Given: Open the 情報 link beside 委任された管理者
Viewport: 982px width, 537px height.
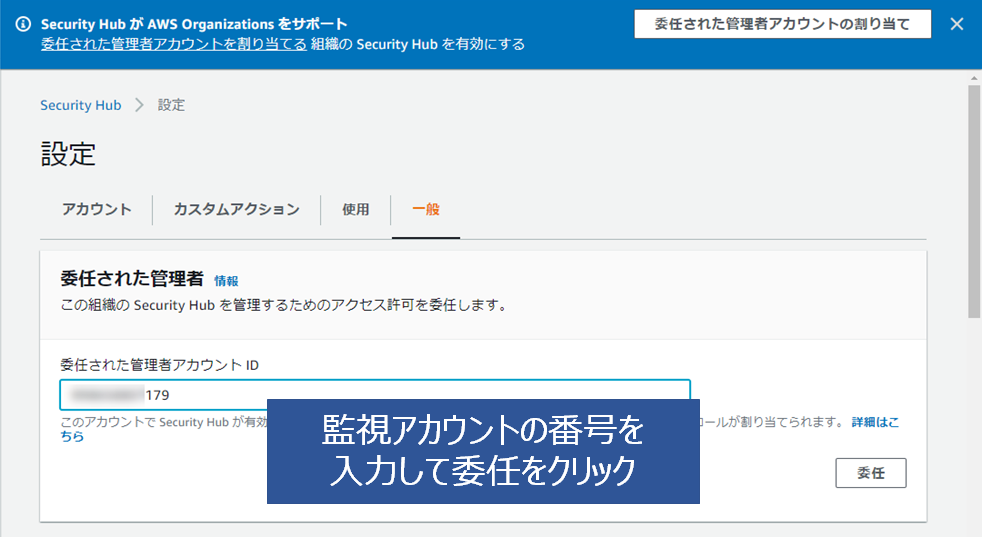Looking at the screenshot, I should [x=226, y=282].
